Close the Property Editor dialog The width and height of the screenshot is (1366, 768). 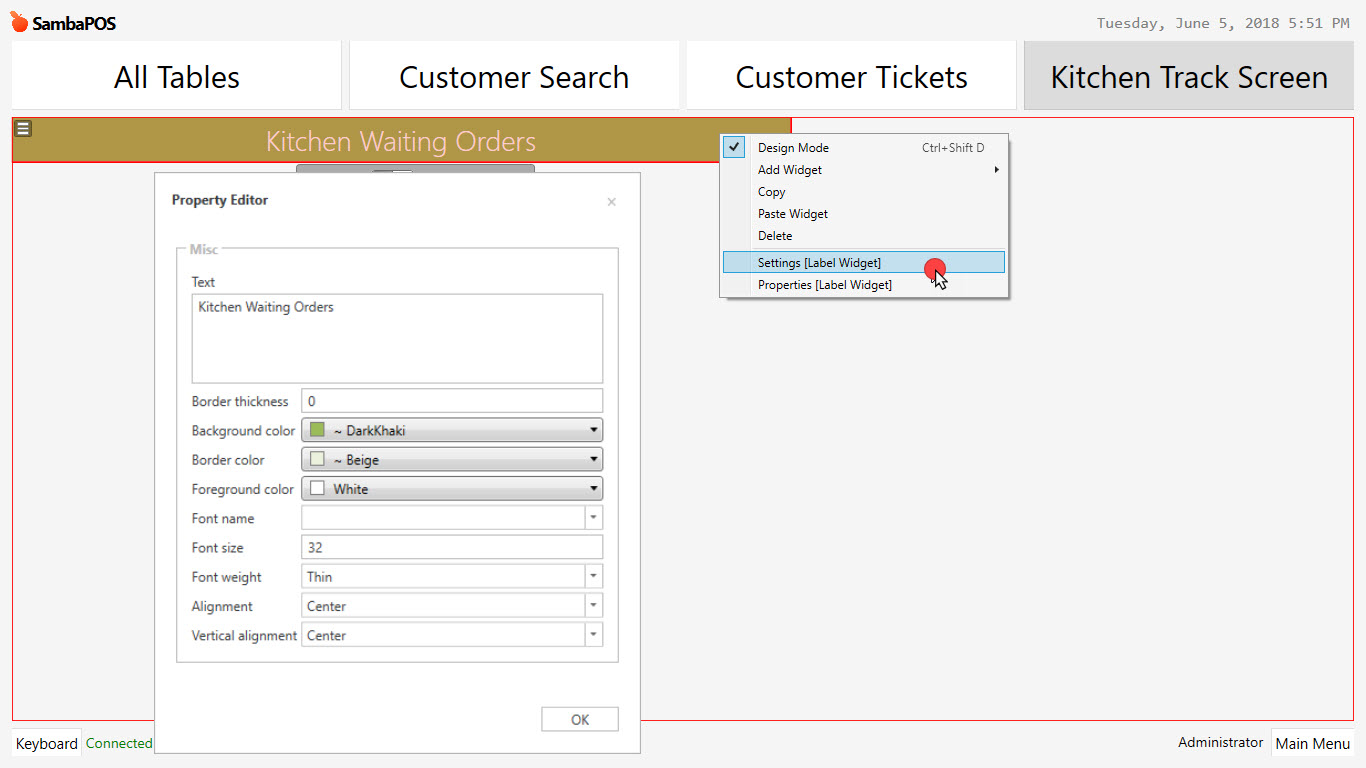(611, 201)
